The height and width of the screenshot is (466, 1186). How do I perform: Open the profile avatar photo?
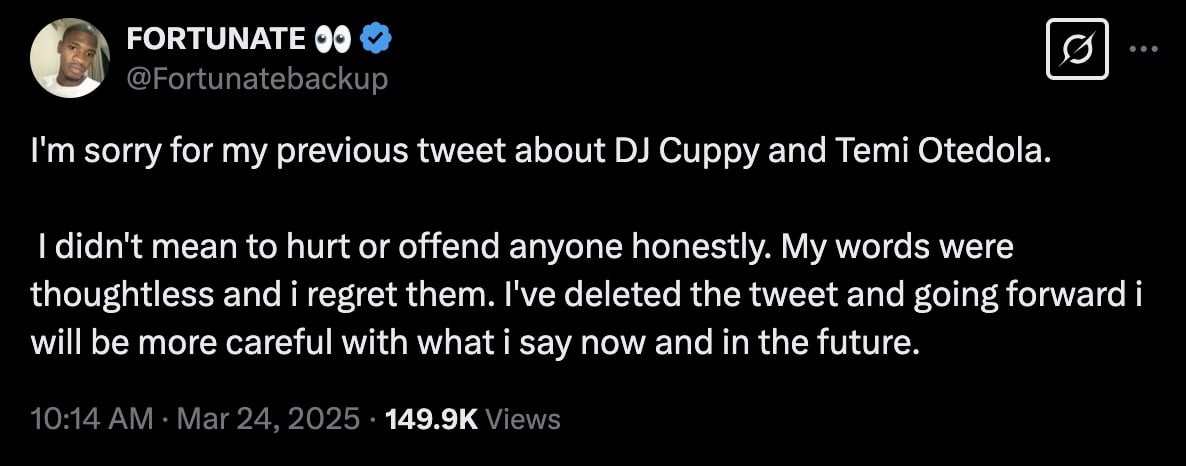pyautogui.click(x=70, y=58)
